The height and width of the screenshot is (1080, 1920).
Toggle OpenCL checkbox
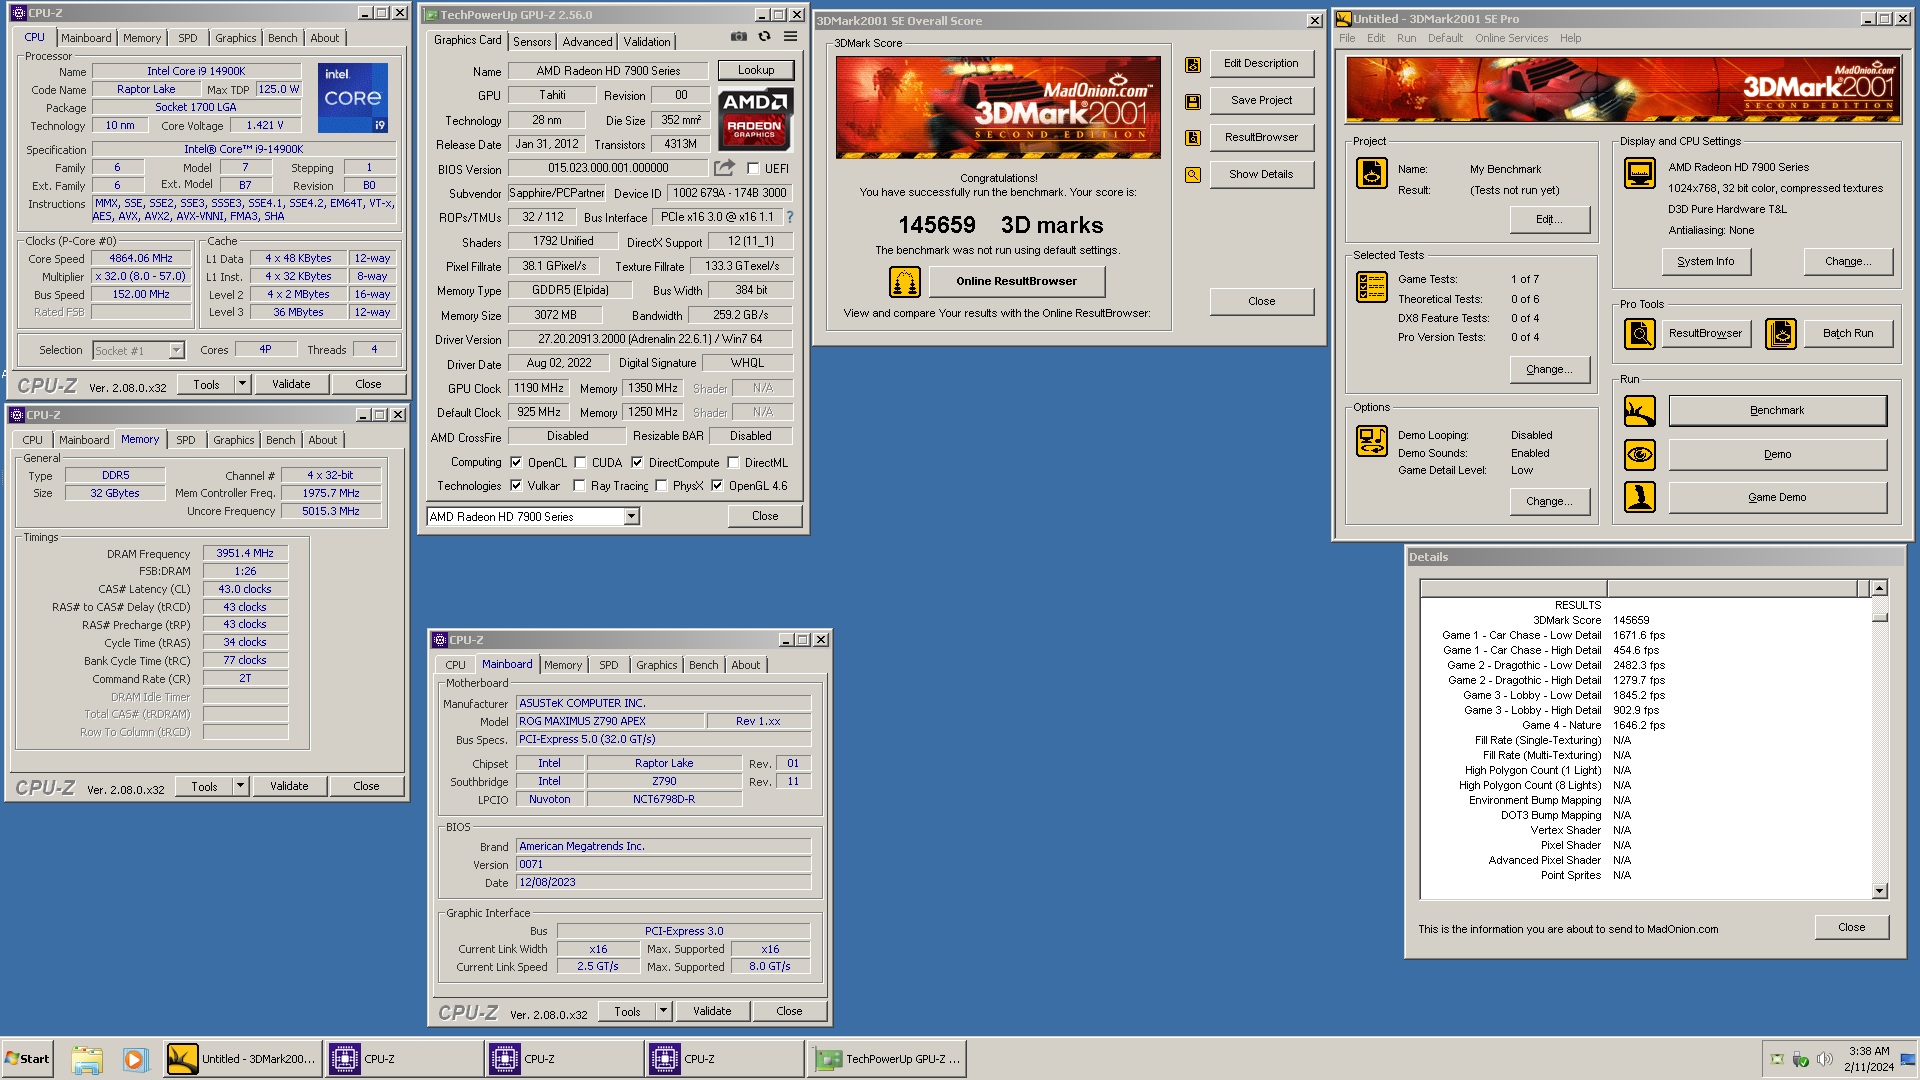(516, 463)
